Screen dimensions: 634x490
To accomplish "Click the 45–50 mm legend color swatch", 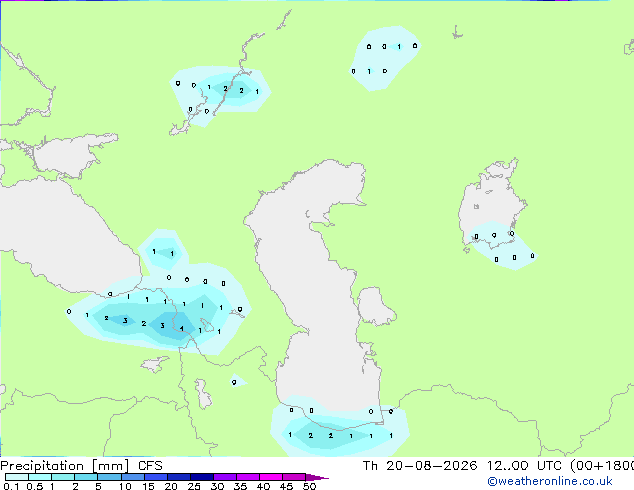I will coord(294,477).
